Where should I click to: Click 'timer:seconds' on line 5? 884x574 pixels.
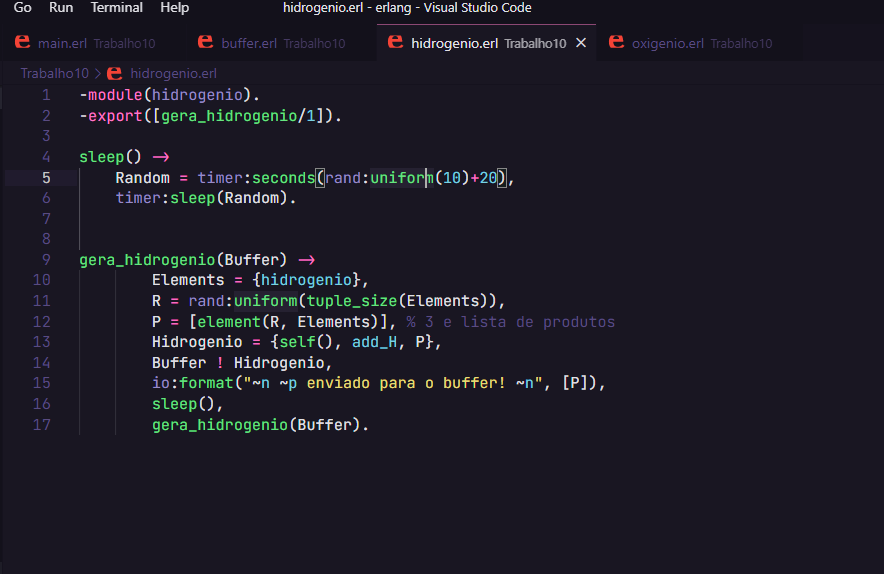click(256, 178)
